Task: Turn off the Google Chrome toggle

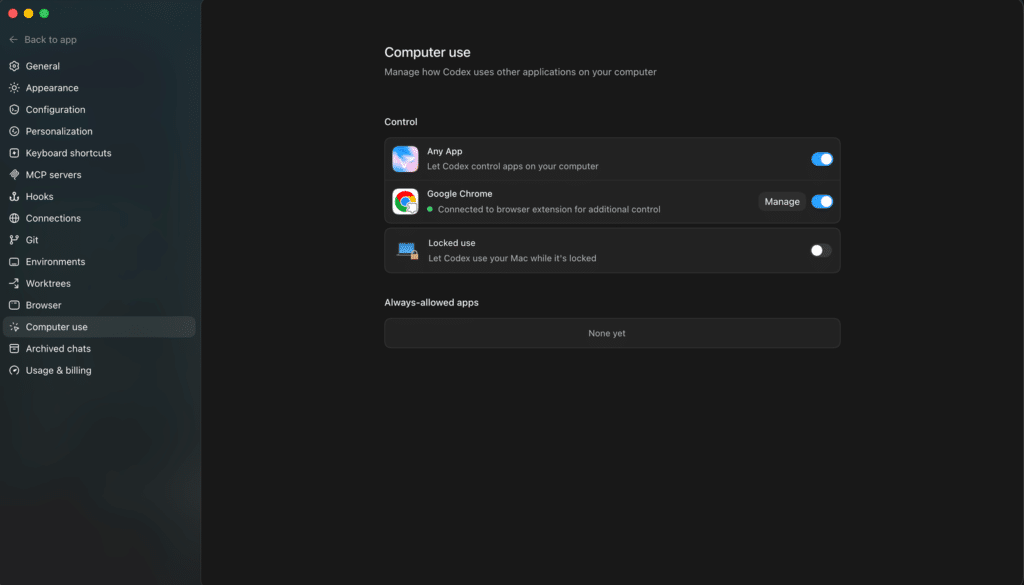Action: [822, 202]
